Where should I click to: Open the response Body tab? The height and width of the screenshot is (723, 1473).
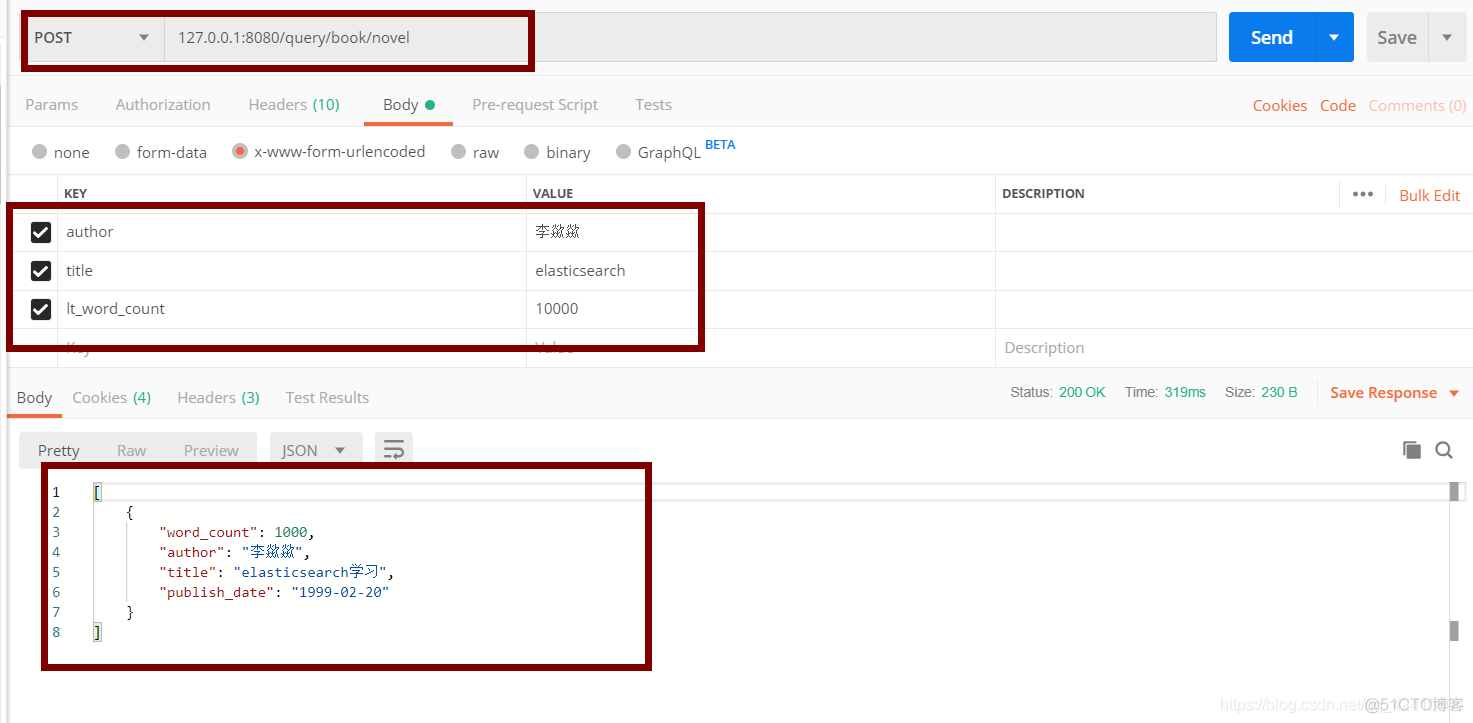click(34, 398)
